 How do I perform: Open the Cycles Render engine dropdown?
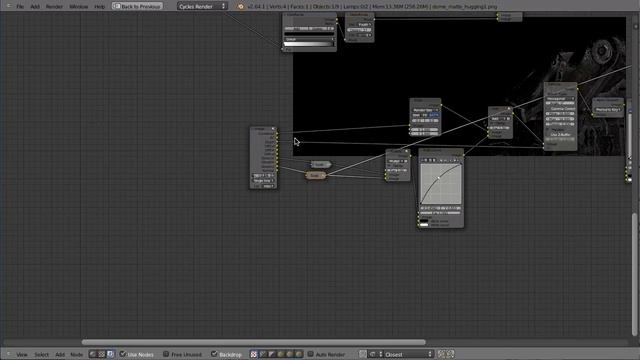click(x=202, y=6)
